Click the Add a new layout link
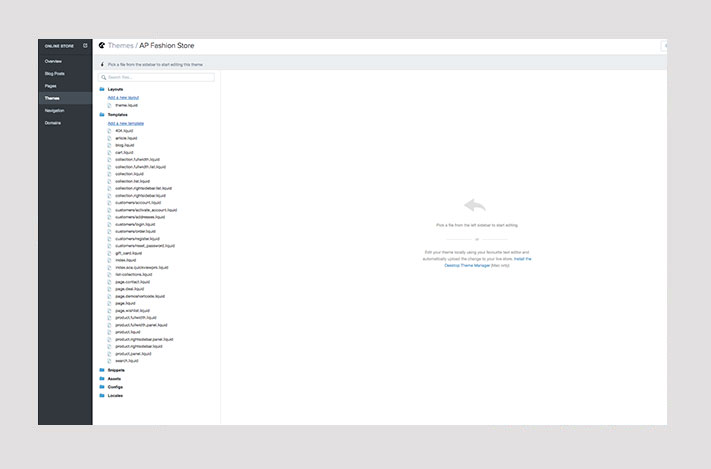 click(x=124, y=97)
